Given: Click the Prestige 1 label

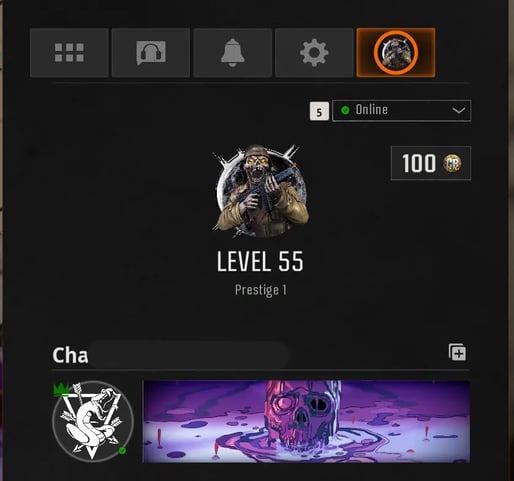Looking at the screenshot, I should tap(261, 290).
